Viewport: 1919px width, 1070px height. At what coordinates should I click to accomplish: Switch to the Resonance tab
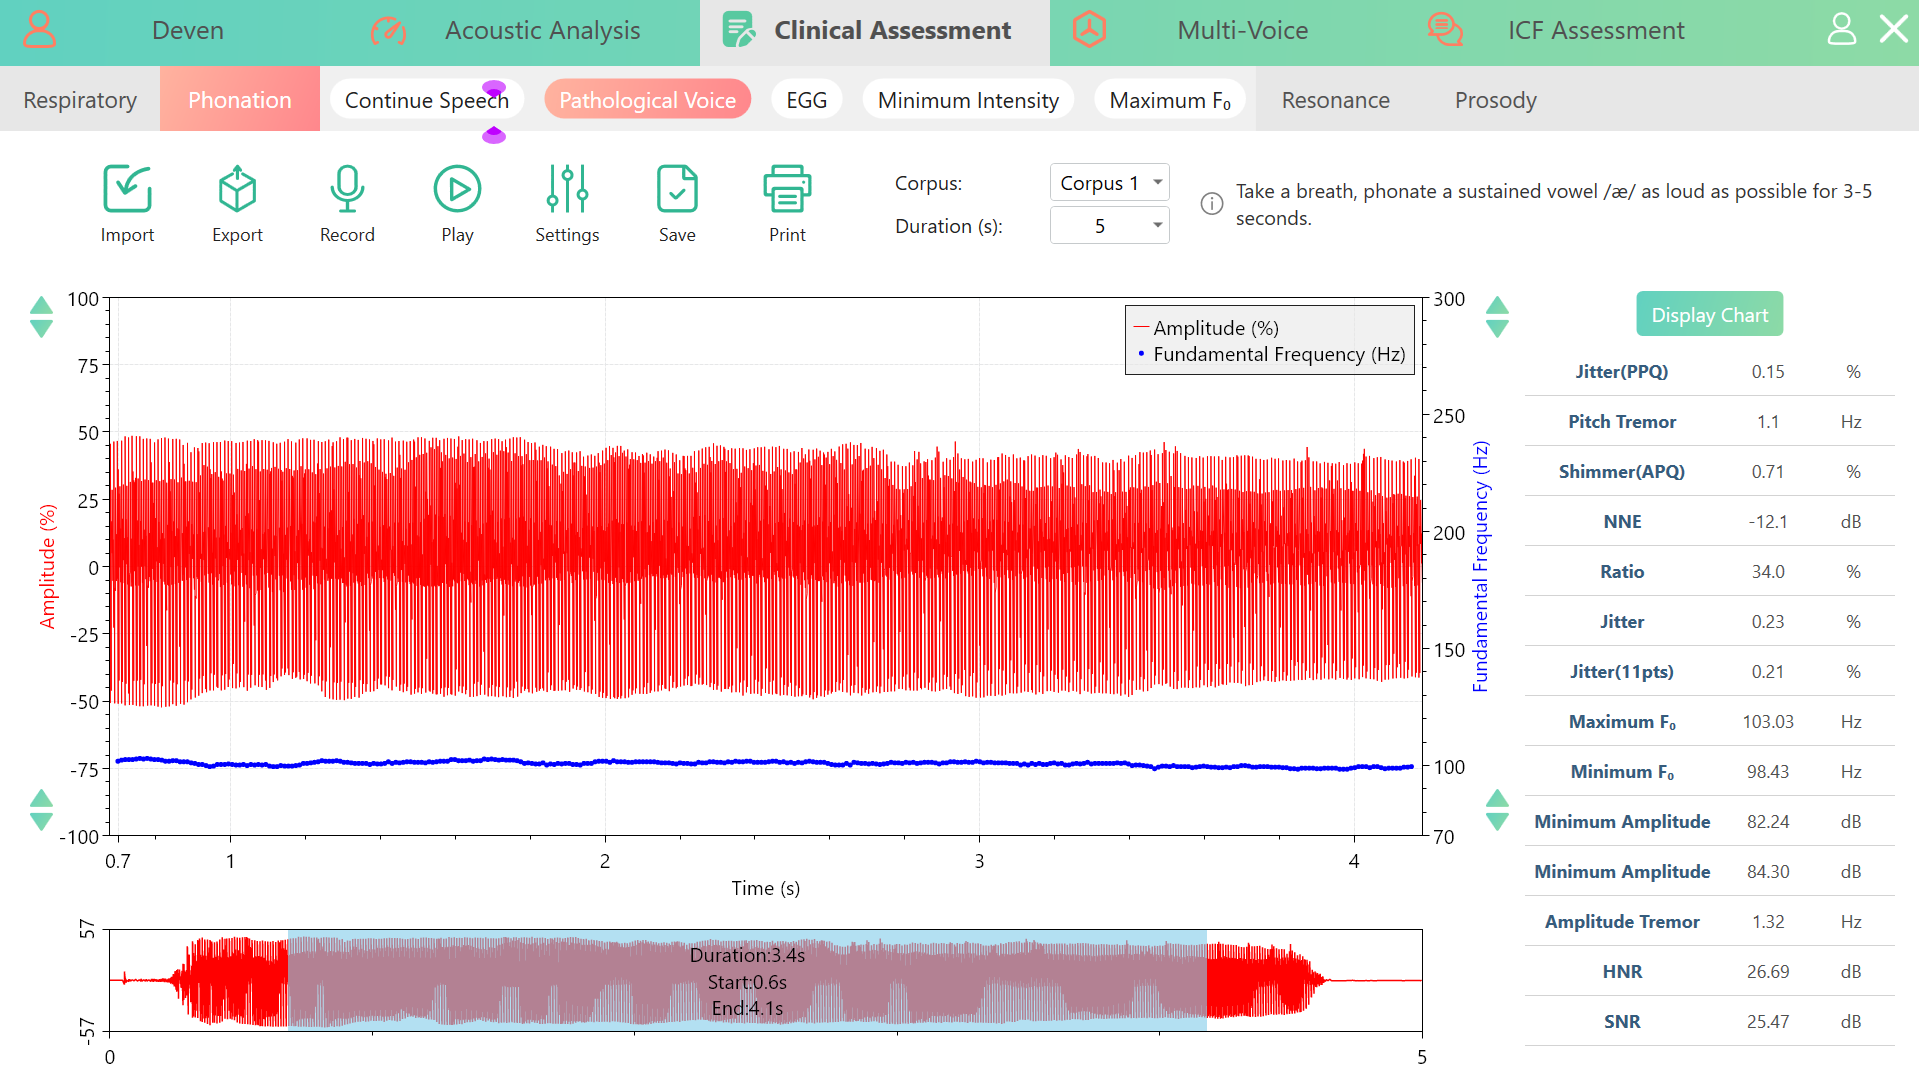1335,100
